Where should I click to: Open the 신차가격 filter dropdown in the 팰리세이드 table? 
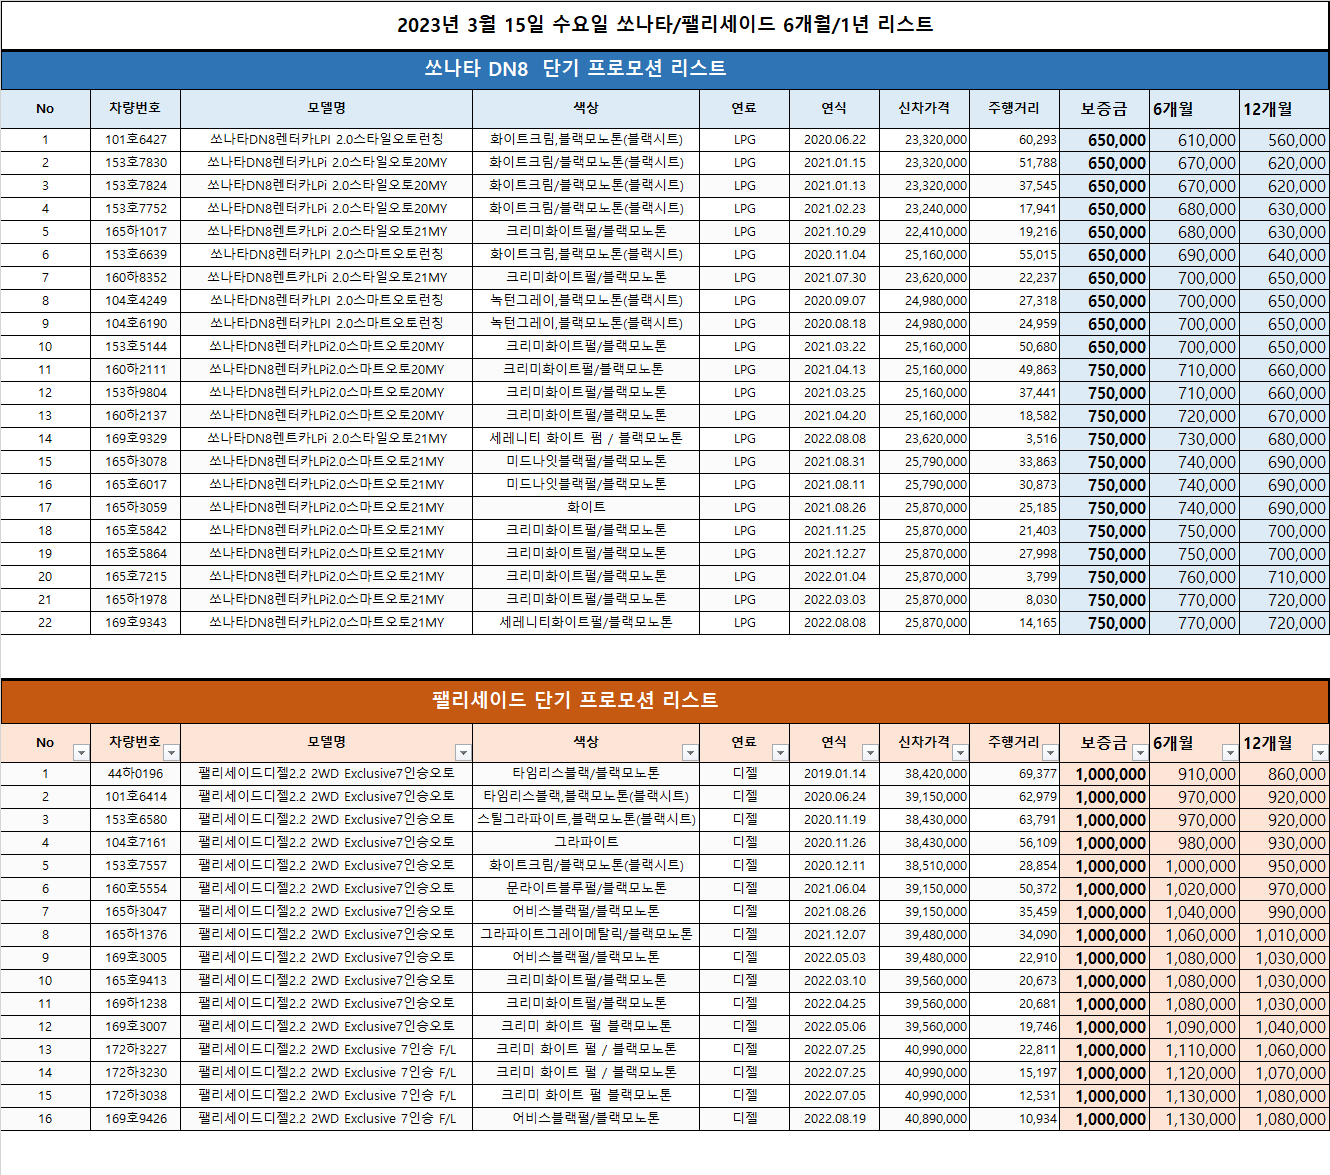click(960, 753)
